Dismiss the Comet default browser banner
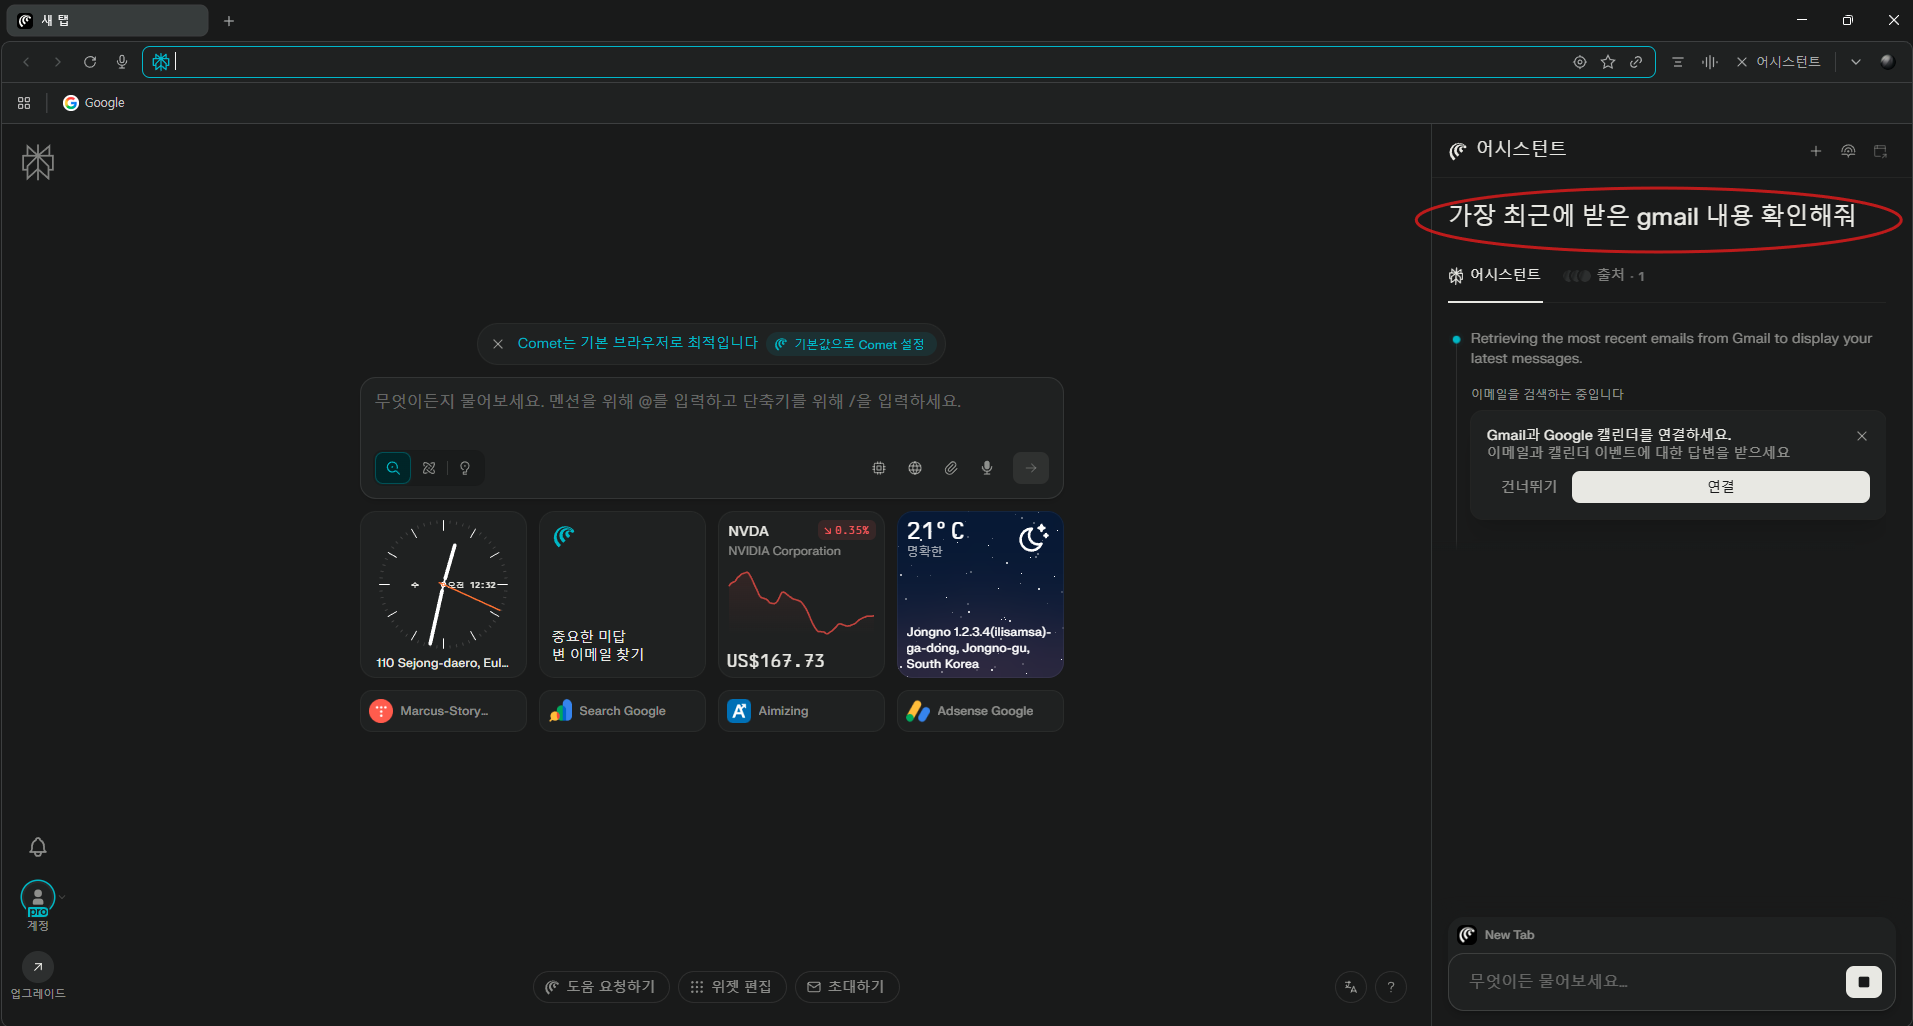The width and height of the screenshot is (1913, 1026). click(498, 344)
